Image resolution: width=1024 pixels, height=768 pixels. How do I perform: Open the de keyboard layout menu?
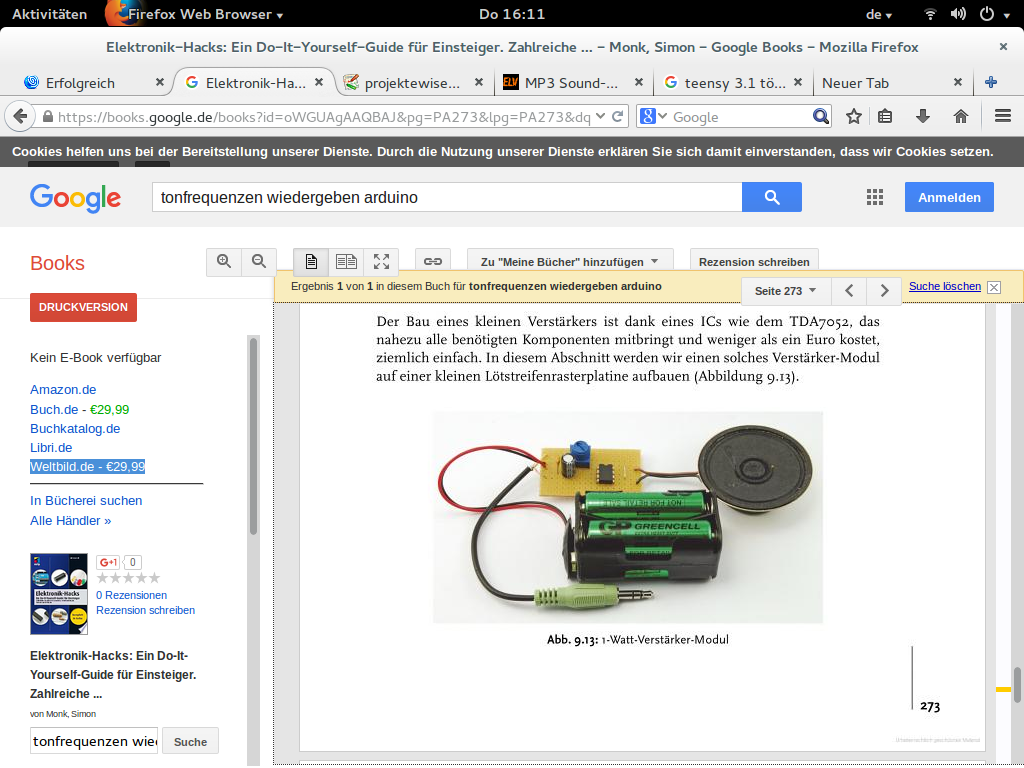pos(878,14)
